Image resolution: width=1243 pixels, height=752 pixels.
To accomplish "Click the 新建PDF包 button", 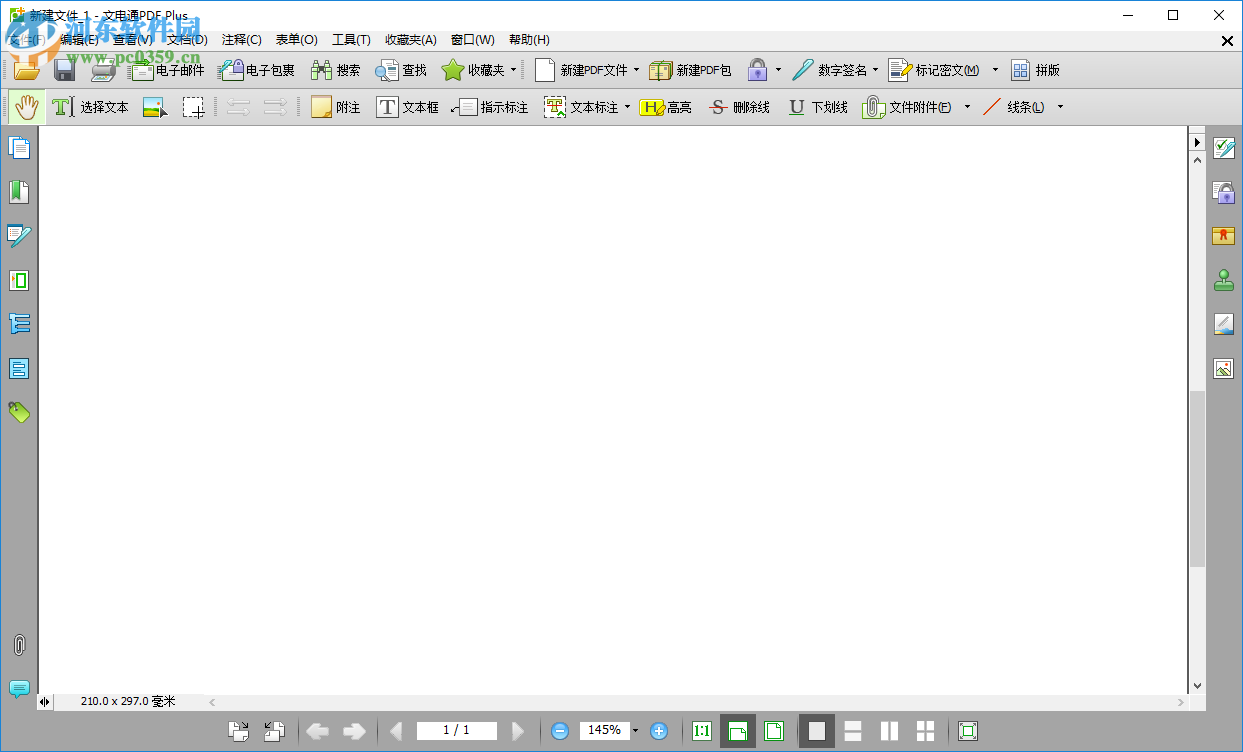I will [691, 70].
